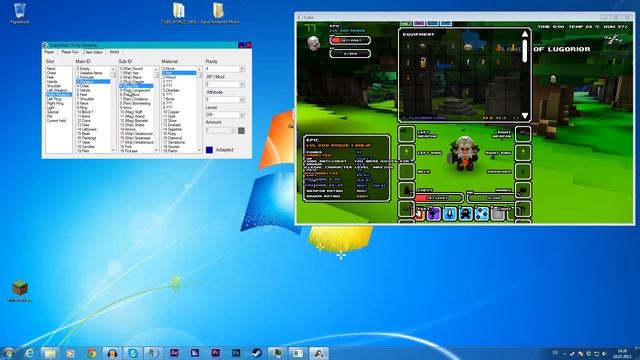Viewport: 640px width, 360px height.
Task: Open After Effects from the taskbar
Action: click(174, 353)
